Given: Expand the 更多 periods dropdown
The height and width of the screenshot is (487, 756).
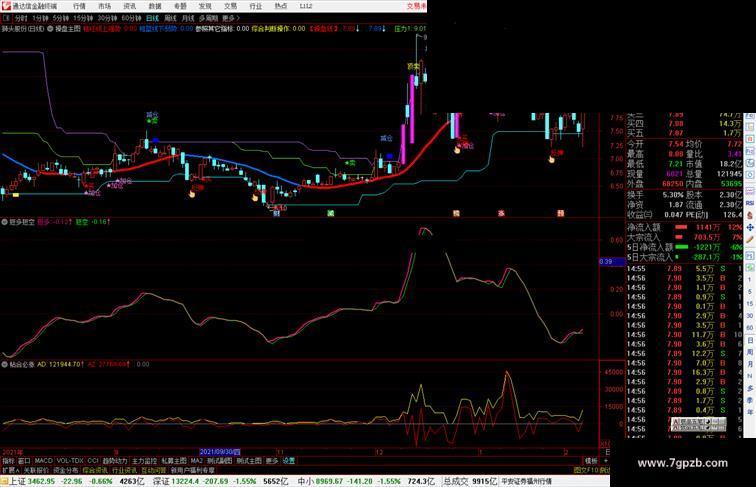Looking at the screenshot, I should click(230, 18).
